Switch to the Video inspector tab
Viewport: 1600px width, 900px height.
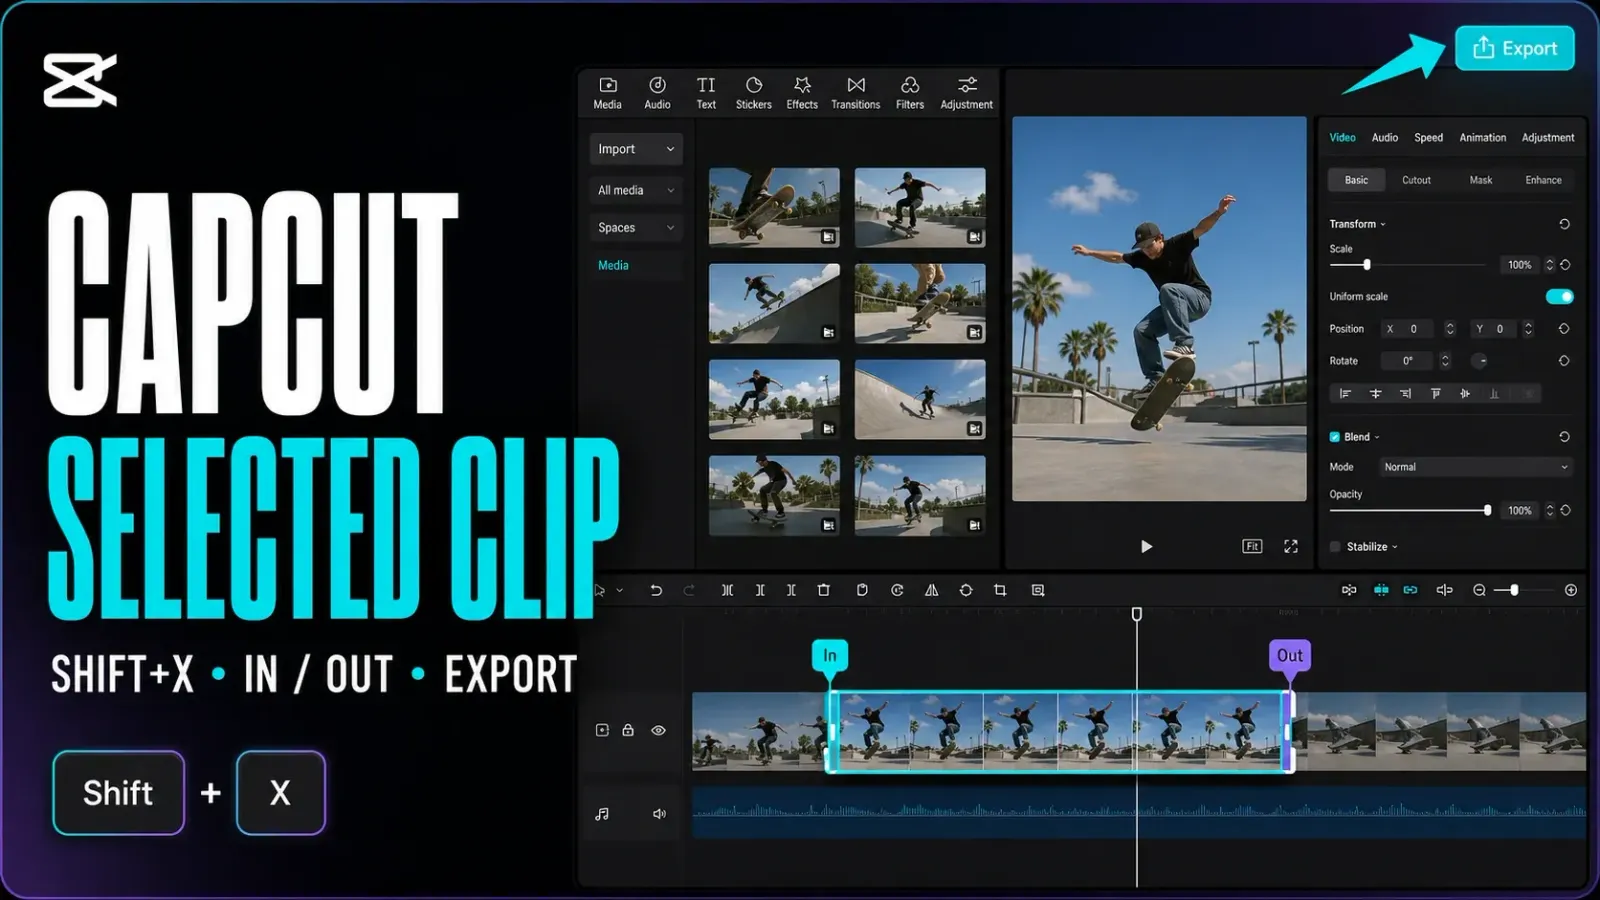1342,138
